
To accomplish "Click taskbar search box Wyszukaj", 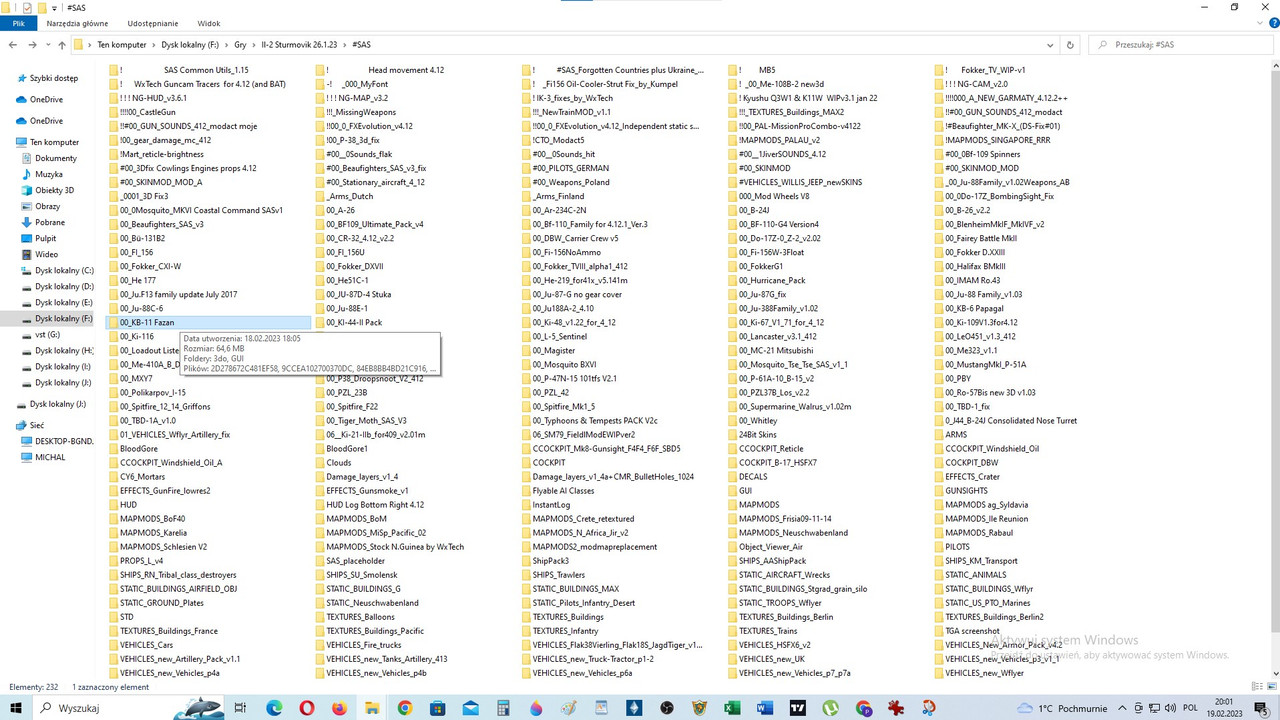I will point(128,707).
